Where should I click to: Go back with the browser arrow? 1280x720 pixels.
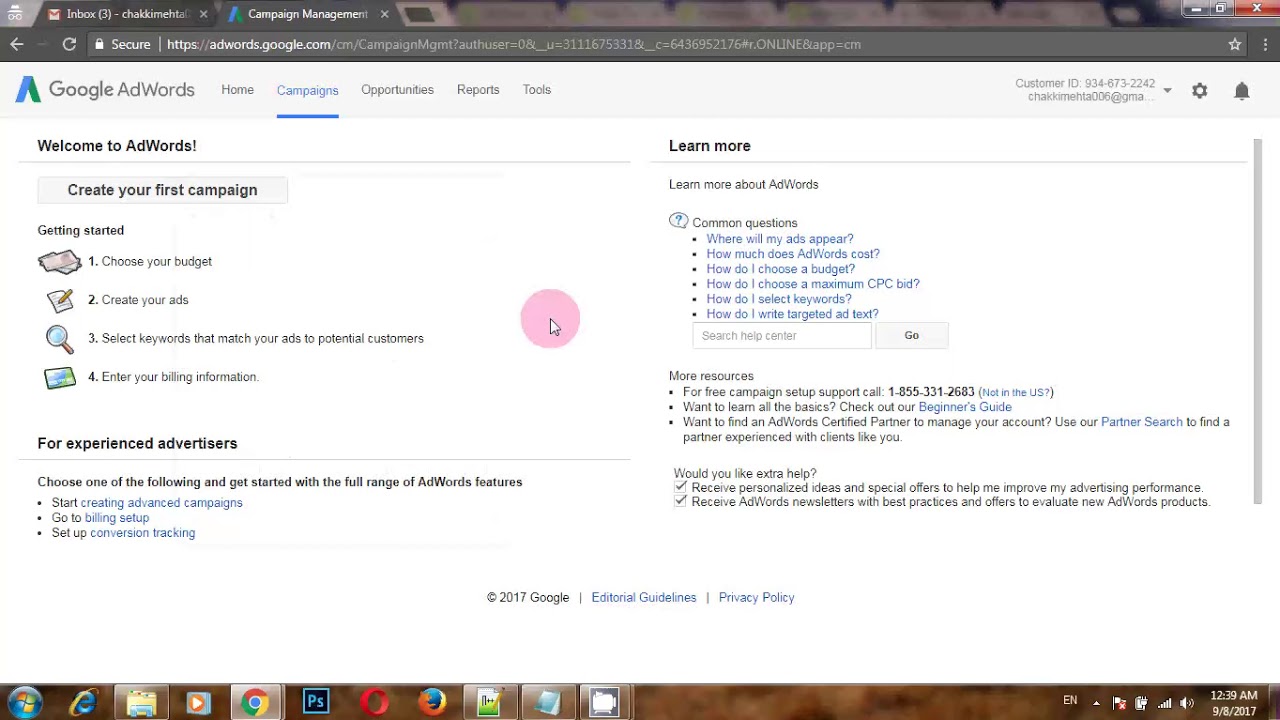(x=17, y=44)
